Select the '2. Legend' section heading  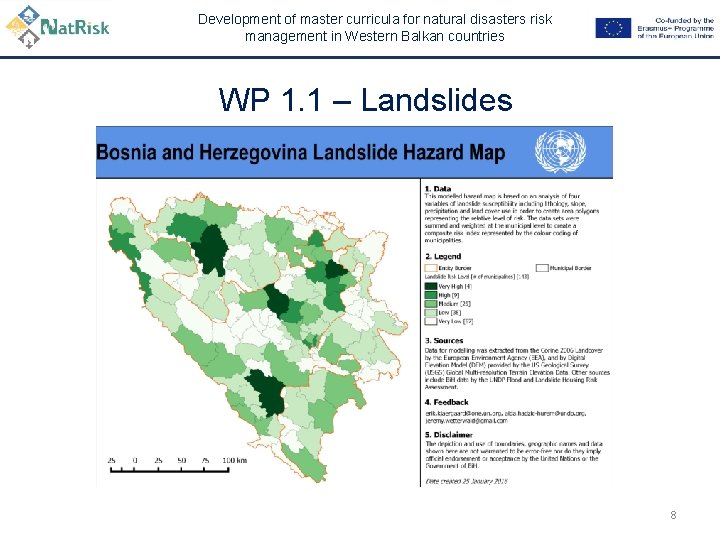[x=443, y=257]
